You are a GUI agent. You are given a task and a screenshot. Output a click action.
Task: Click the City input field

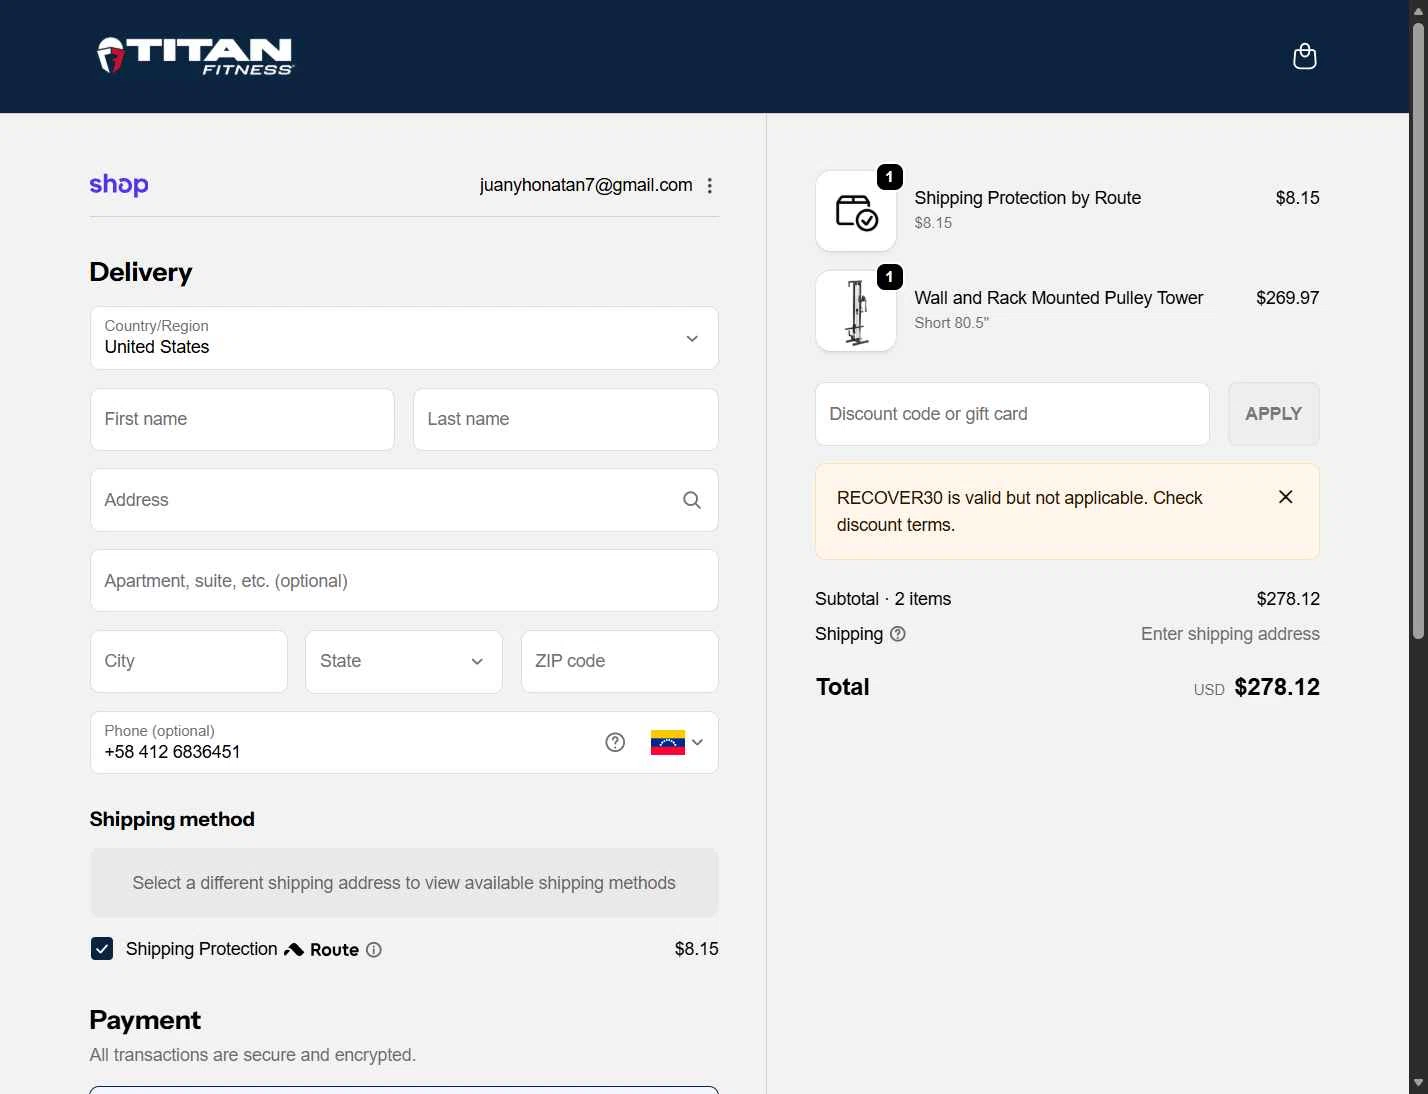(x=189, y=661)
